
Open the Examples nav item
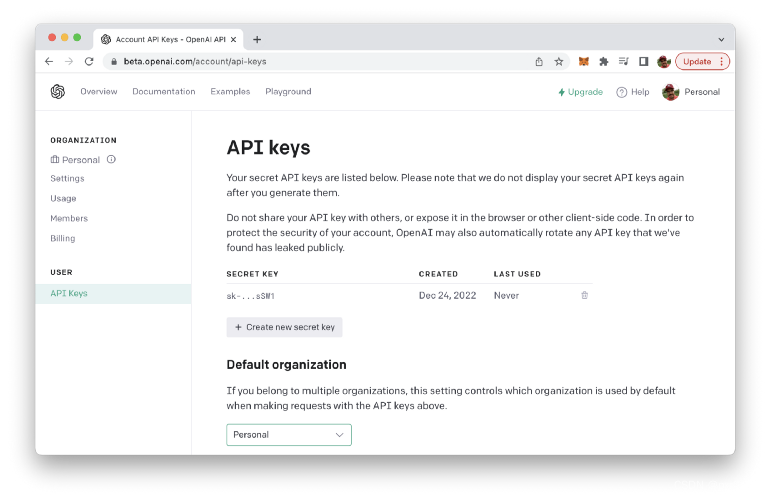(x=230, y=91)
